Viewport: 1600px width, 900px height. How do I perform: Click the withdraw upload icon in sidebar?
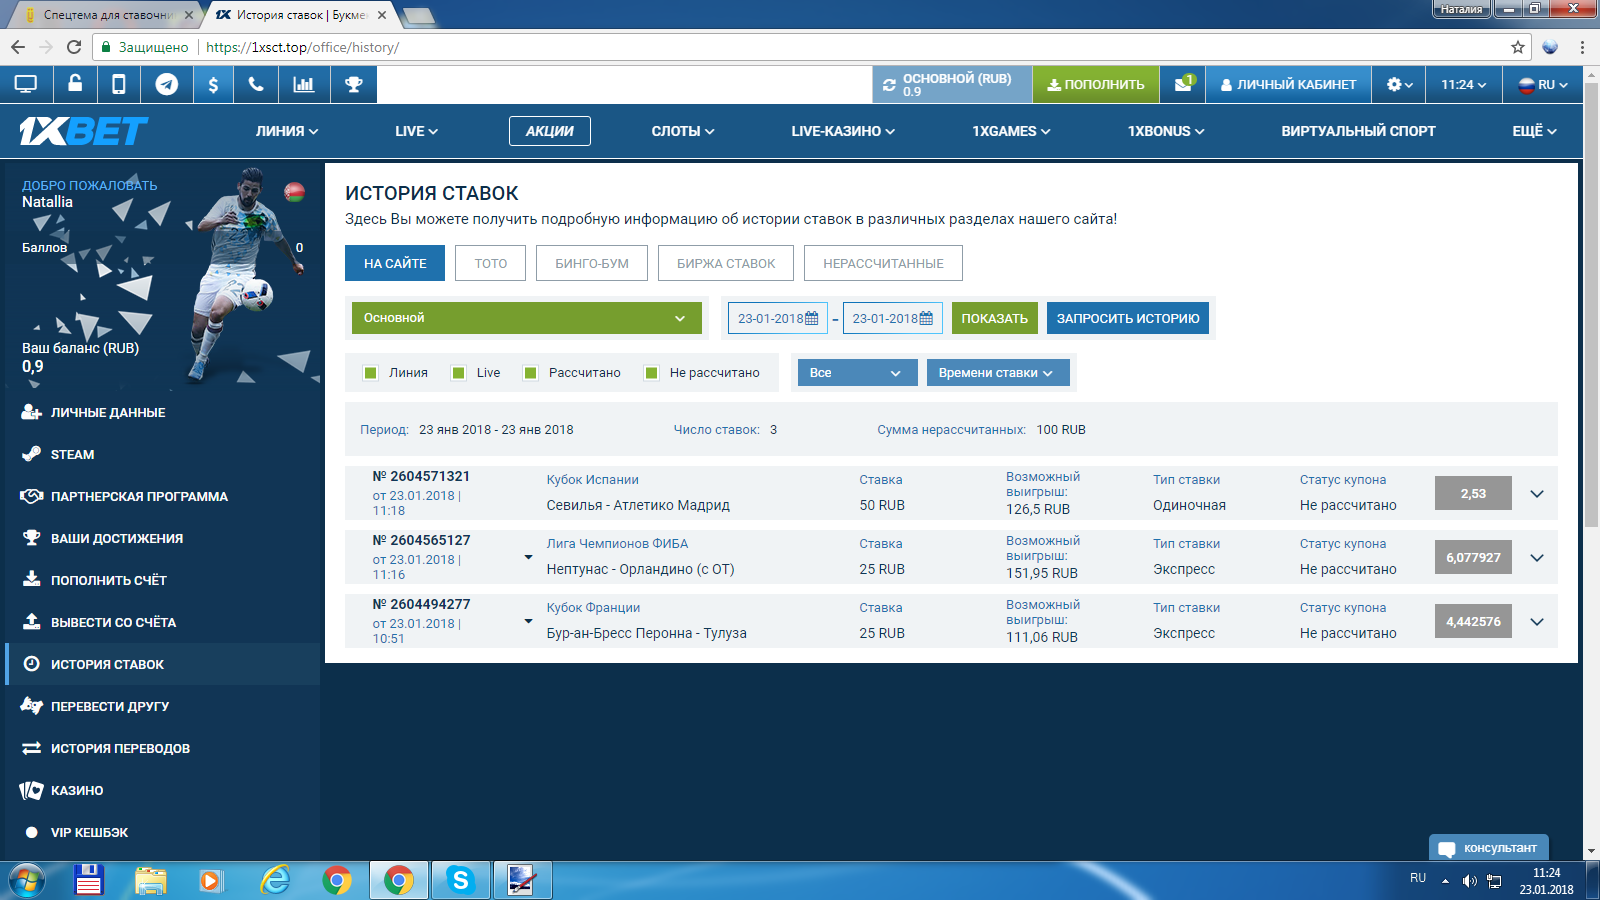click(31, 622)
